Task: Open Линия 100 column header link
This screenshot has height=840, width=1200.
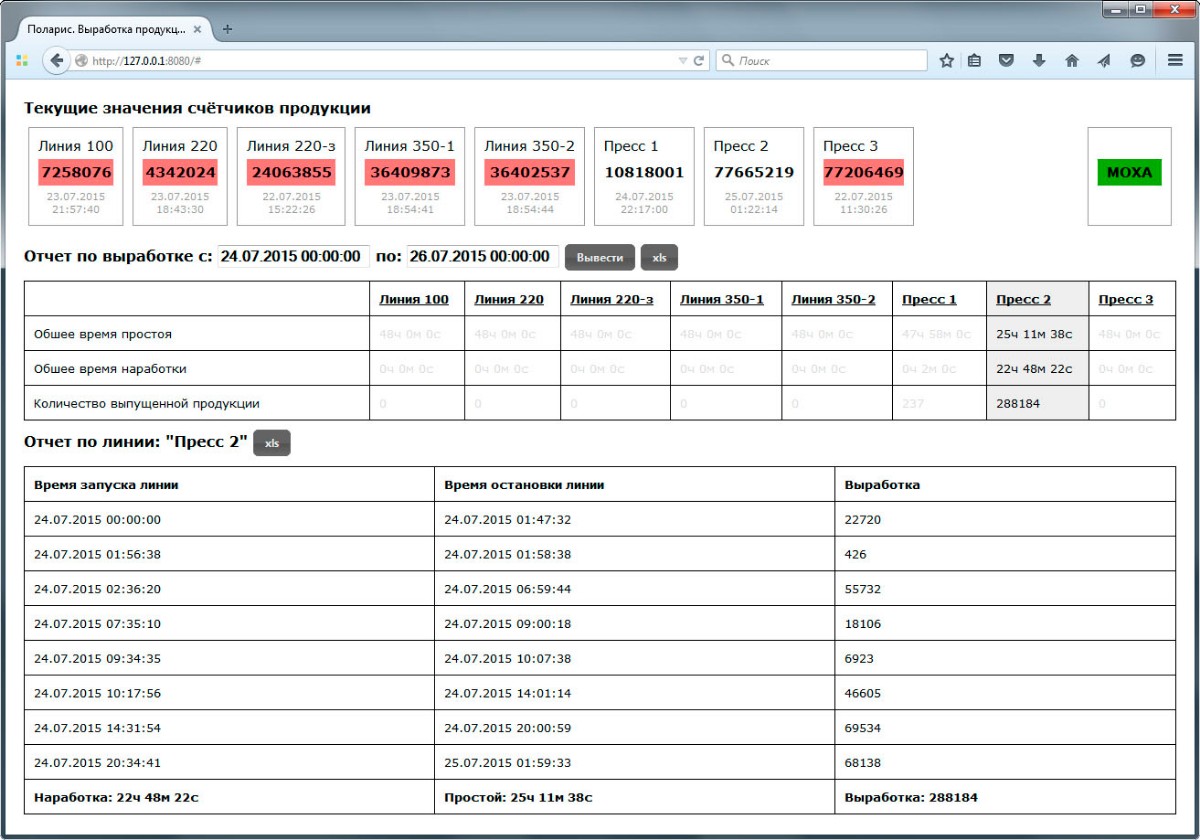Action: [x=414, y=299]
